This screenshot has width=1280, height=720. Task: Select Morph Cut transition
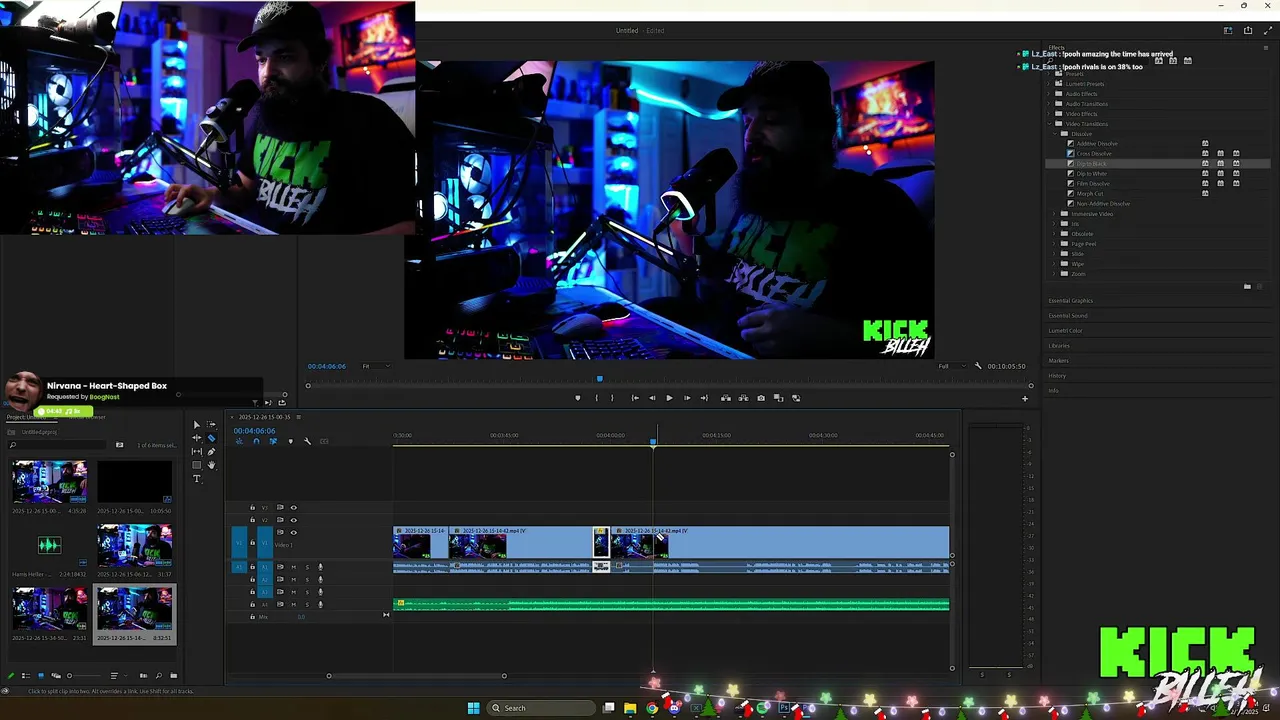(1090, 194)
